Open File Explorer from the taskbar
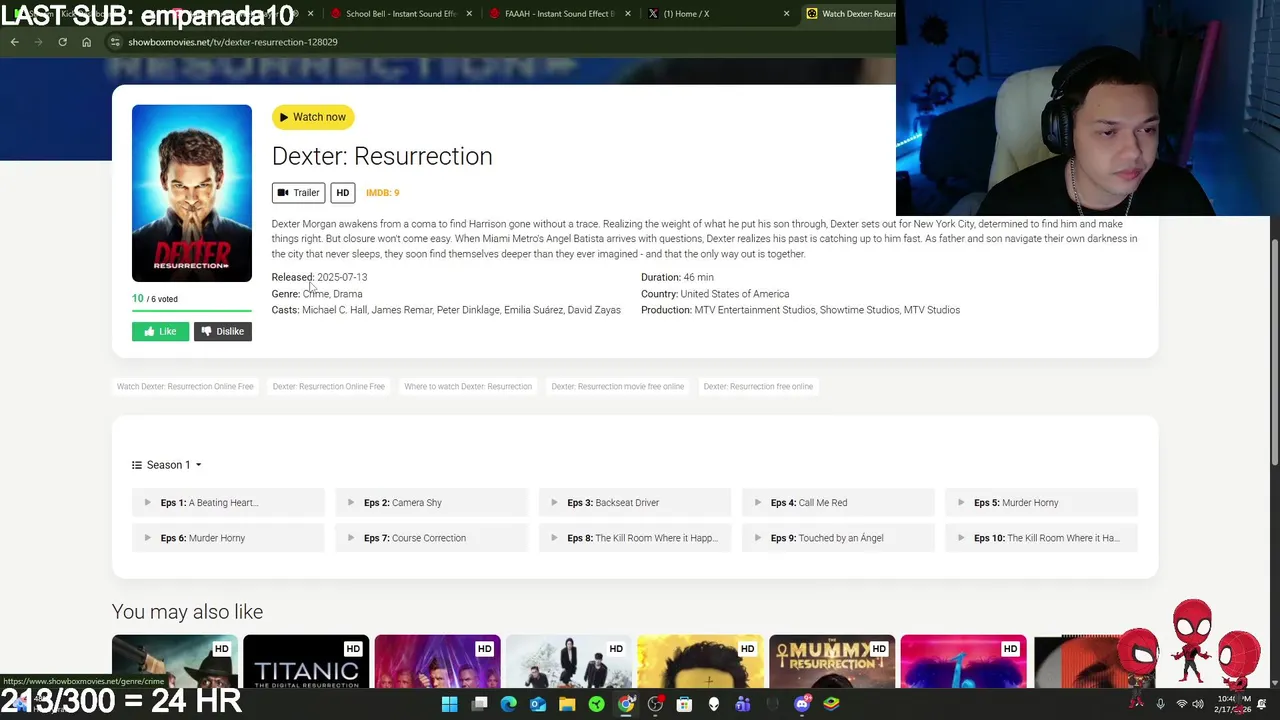 (567, 704)
